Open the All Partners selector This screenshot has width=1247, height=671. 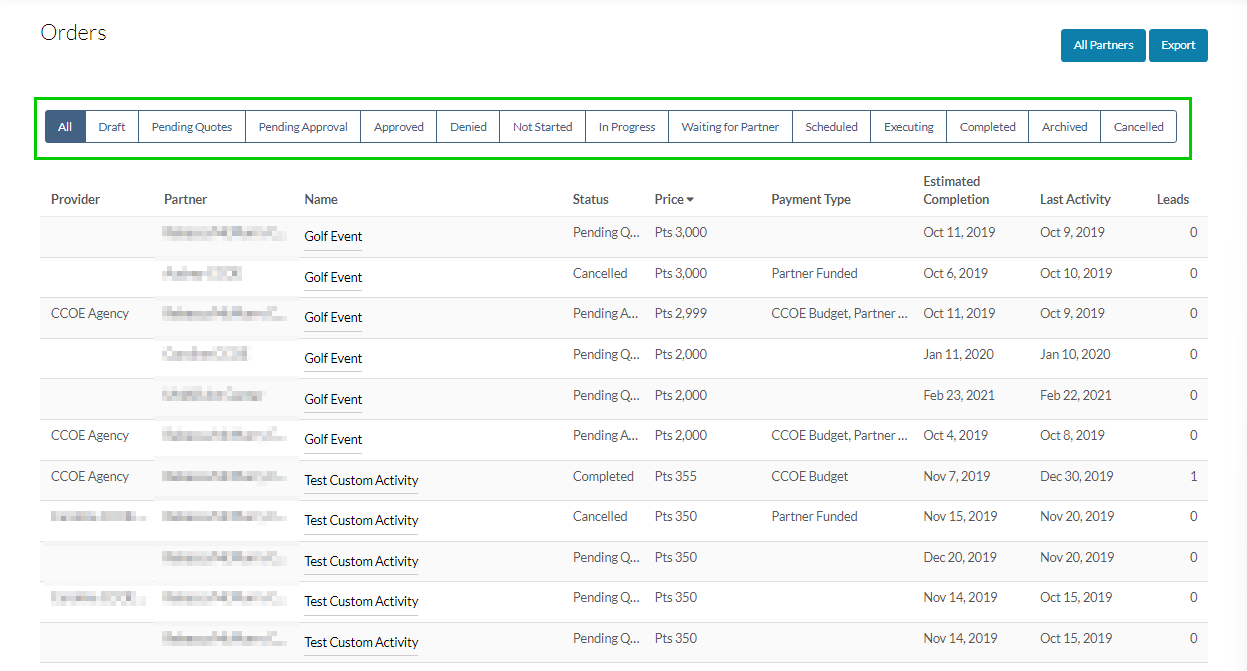(1103, 45)
